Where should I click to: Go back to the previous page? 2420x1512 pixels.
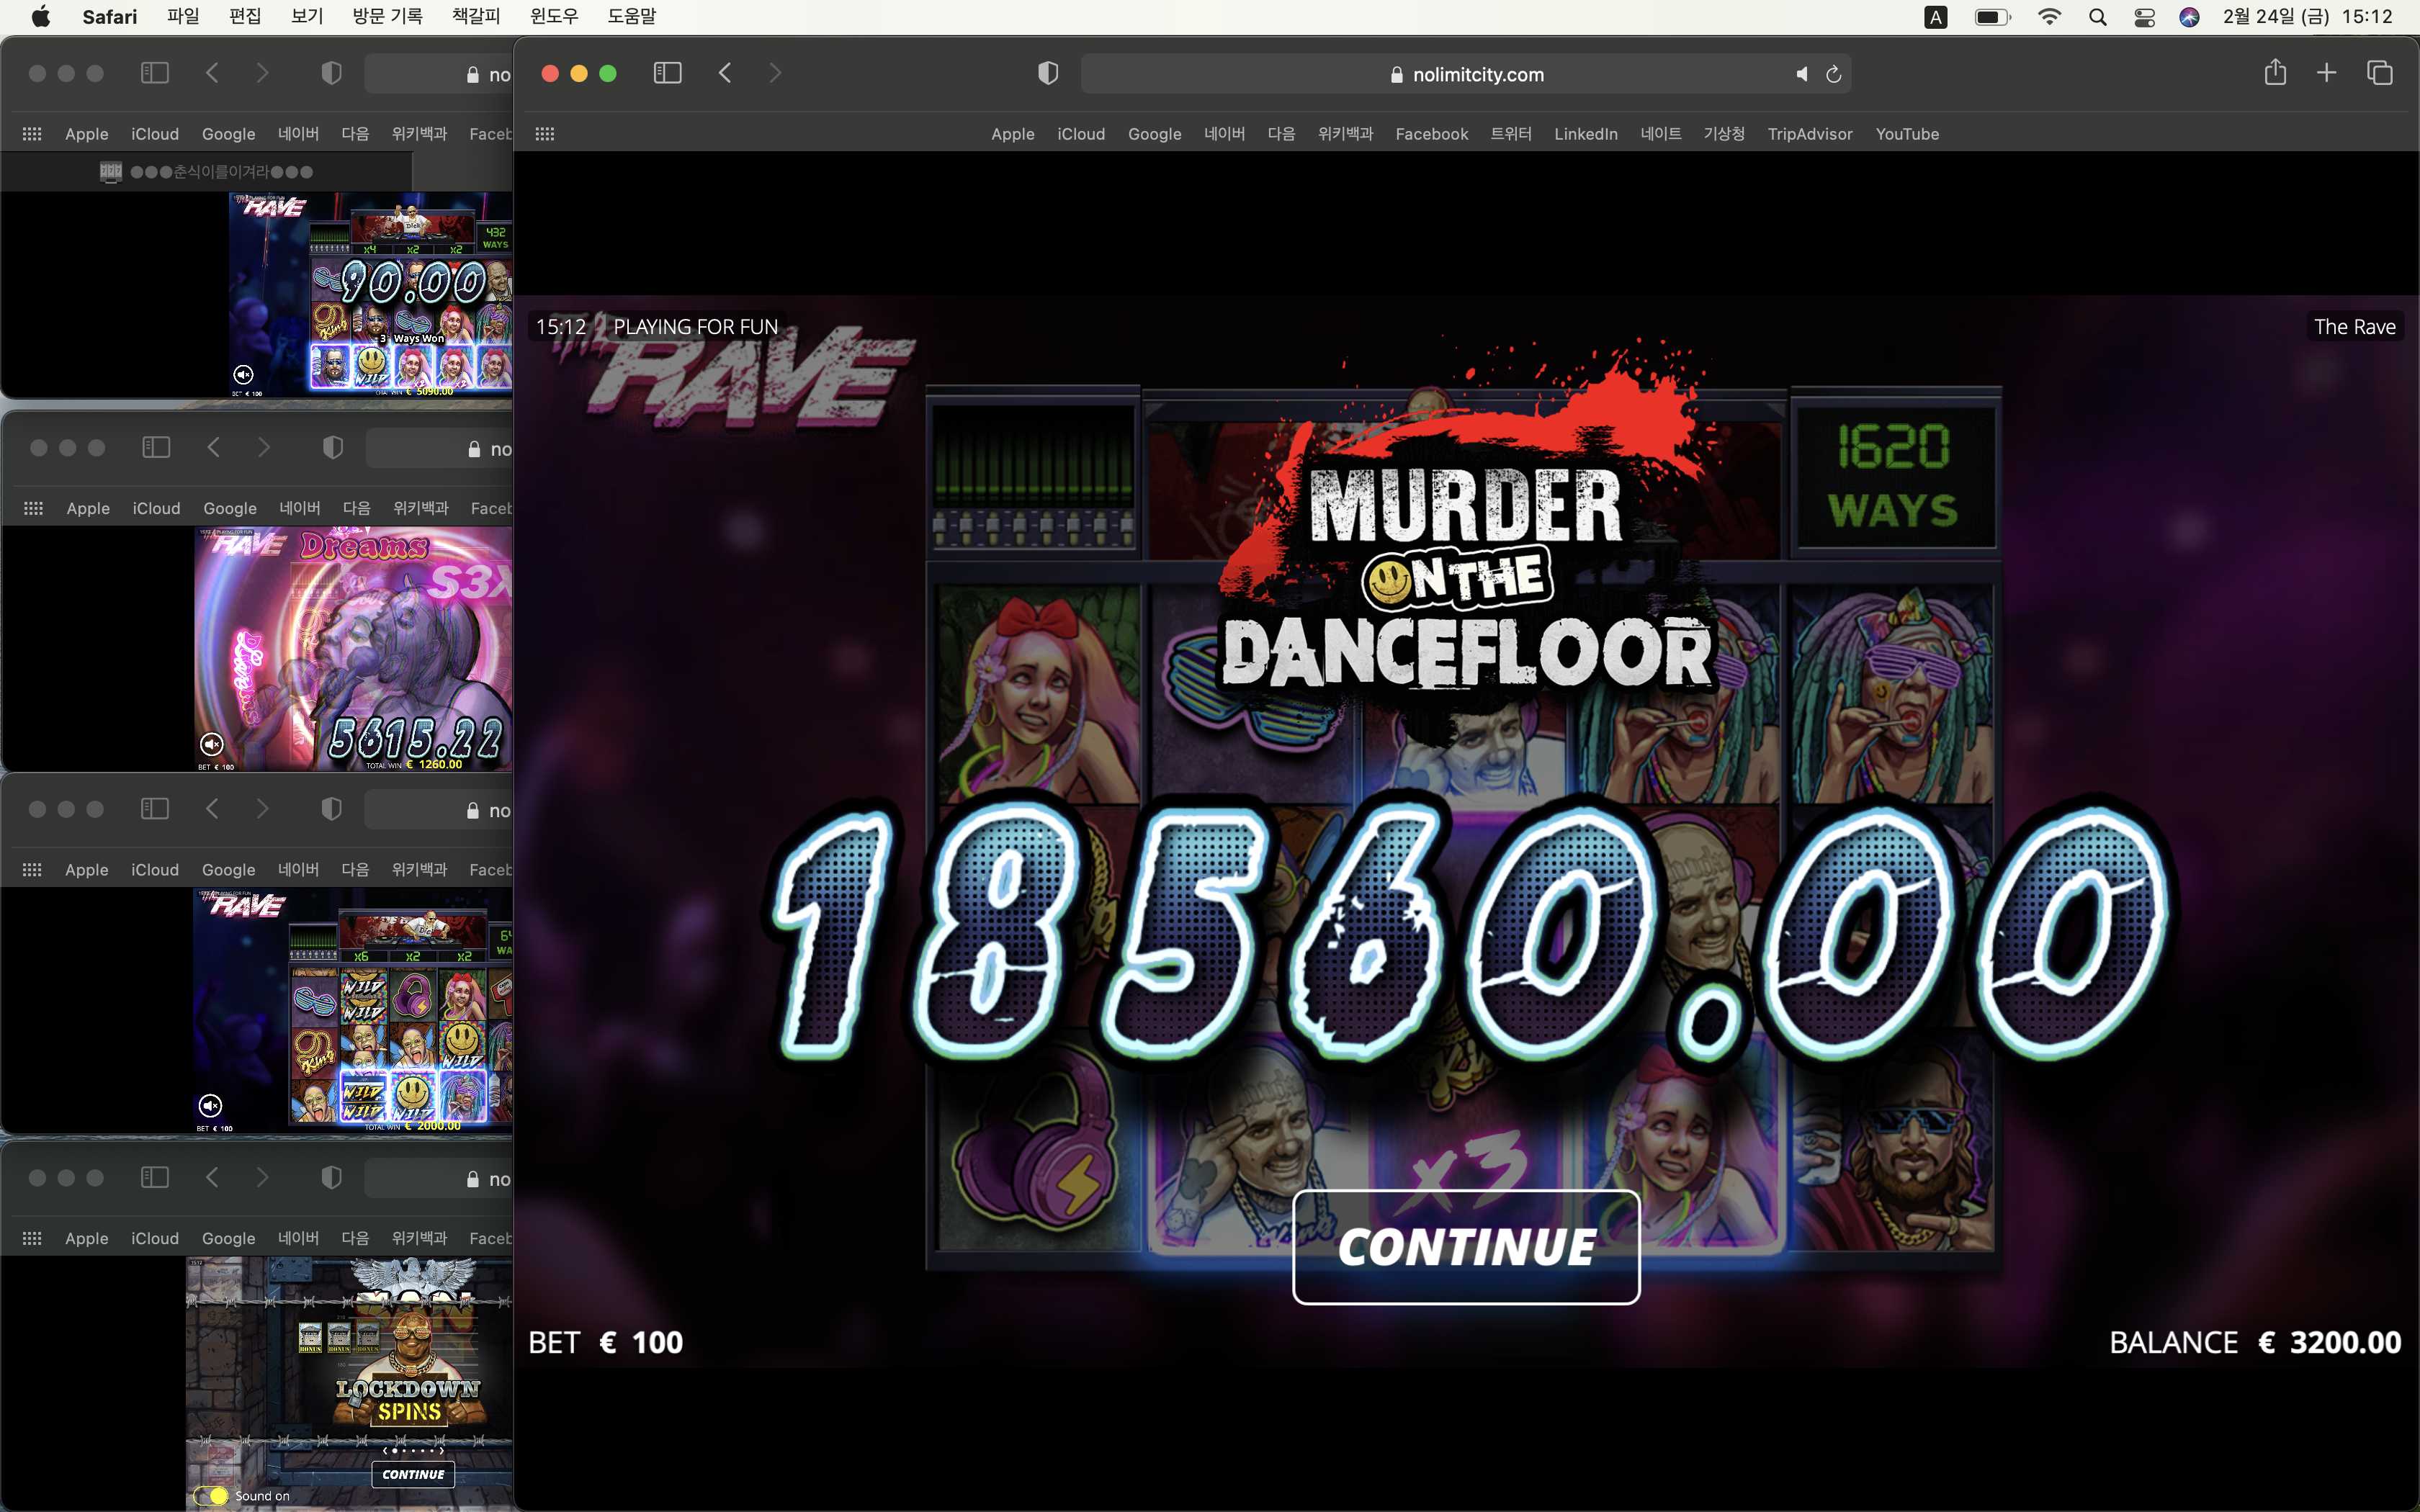[725, 73]
